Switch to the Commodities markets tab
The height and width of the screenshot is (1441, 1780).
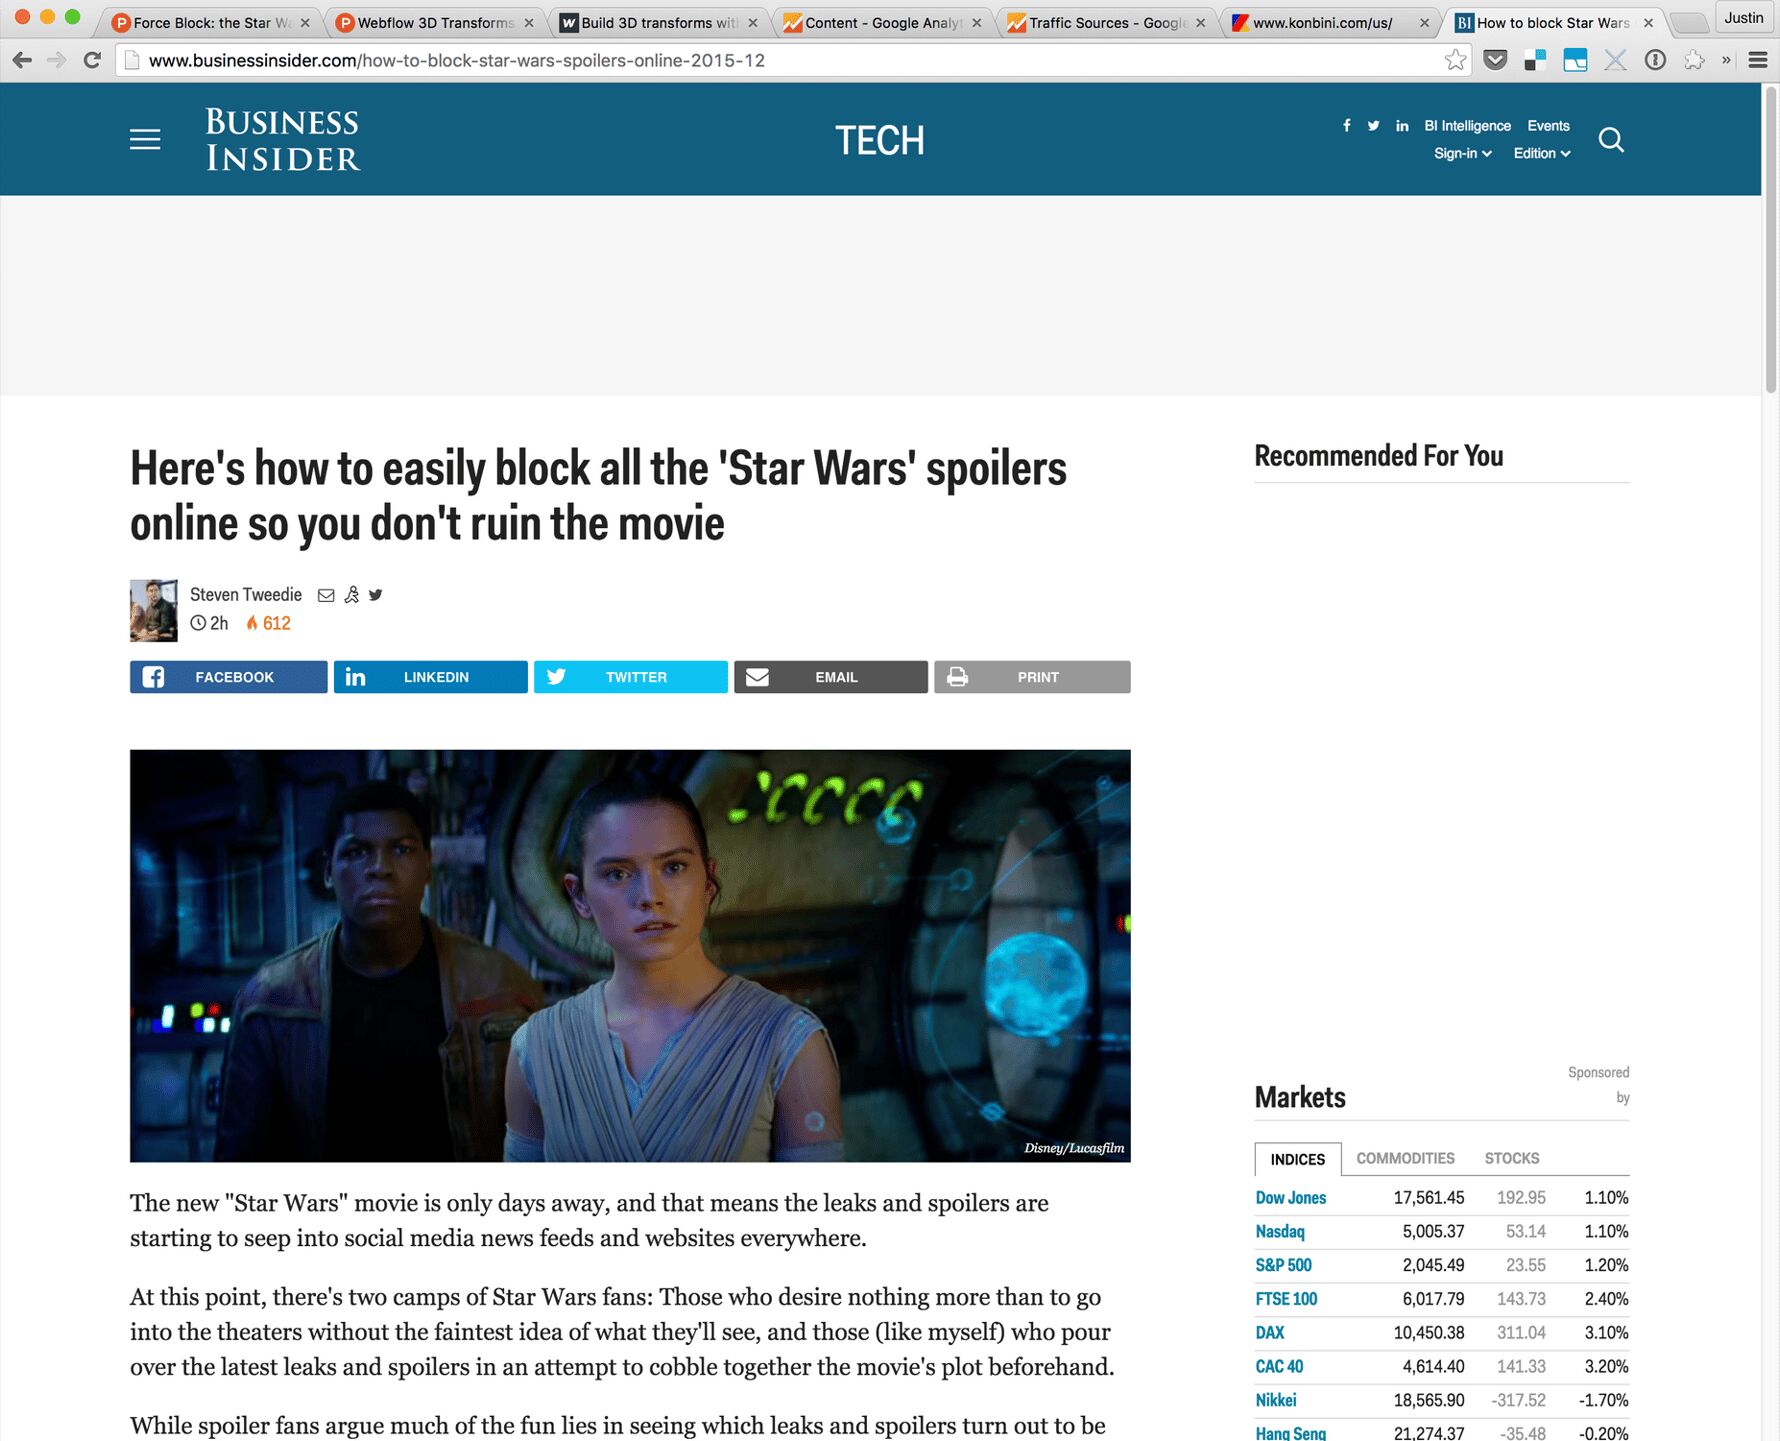click(1405, 1158)
